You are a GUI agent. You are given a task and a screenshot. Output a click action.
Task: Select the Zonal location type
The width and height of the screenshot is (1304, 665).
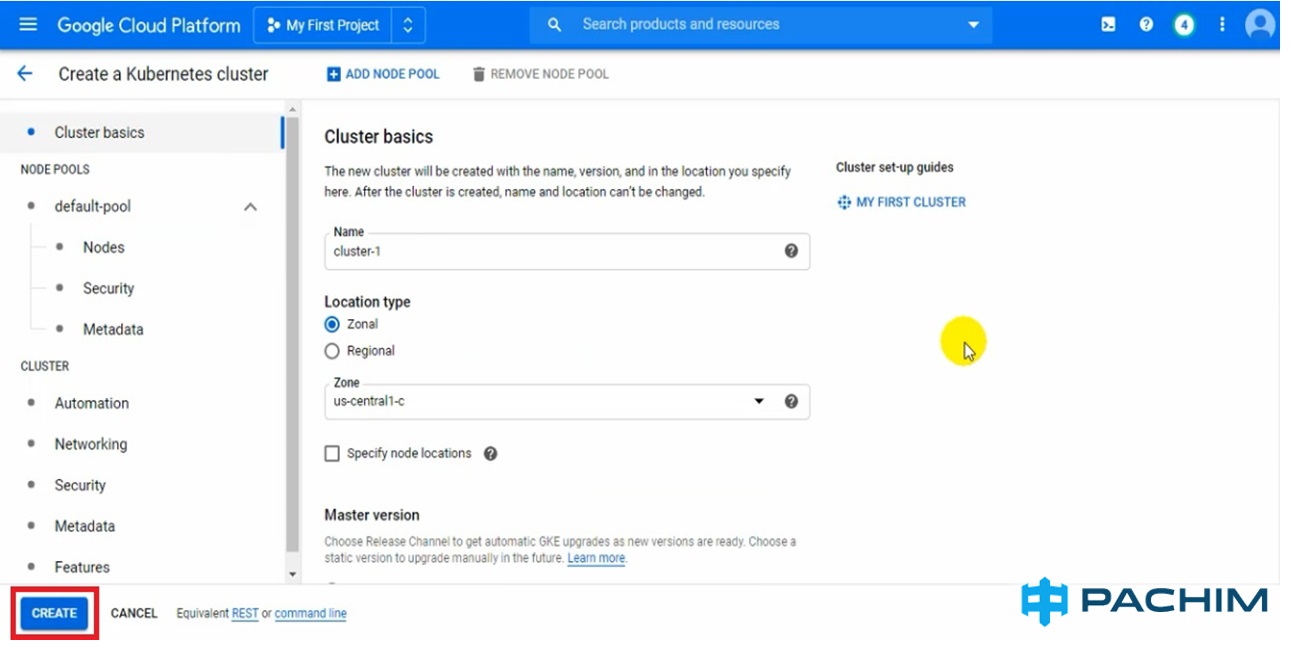pos(332,324)
